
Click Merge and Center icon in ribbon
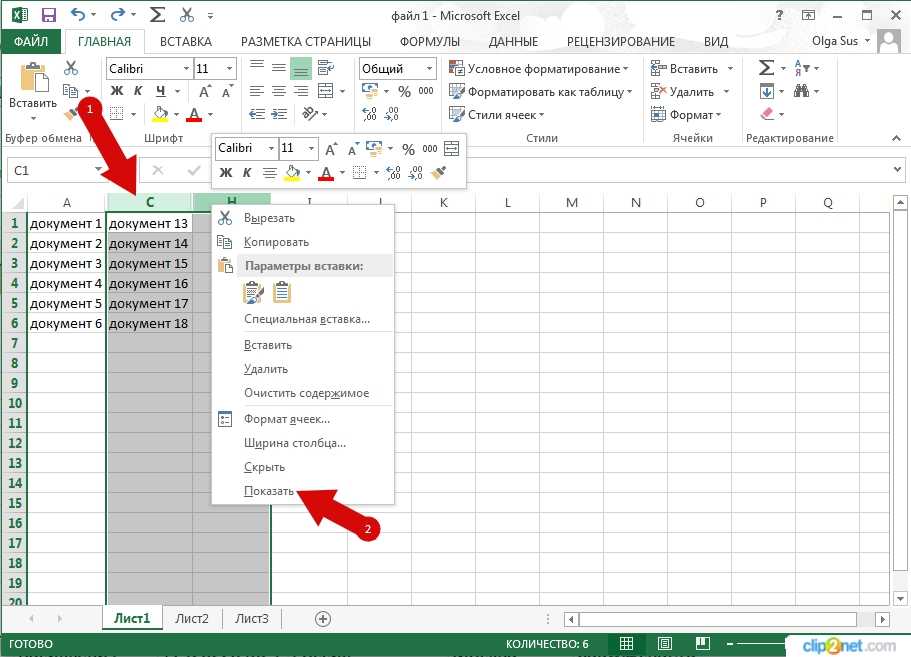pyautogui.click(x=326, y=91)
